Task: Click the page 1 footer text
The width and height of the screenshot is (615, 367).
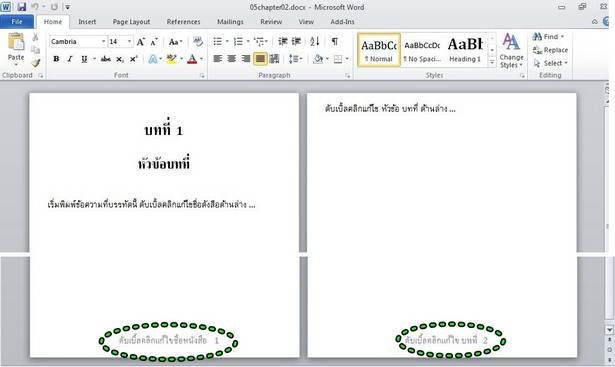Action: tap(169, 340)
